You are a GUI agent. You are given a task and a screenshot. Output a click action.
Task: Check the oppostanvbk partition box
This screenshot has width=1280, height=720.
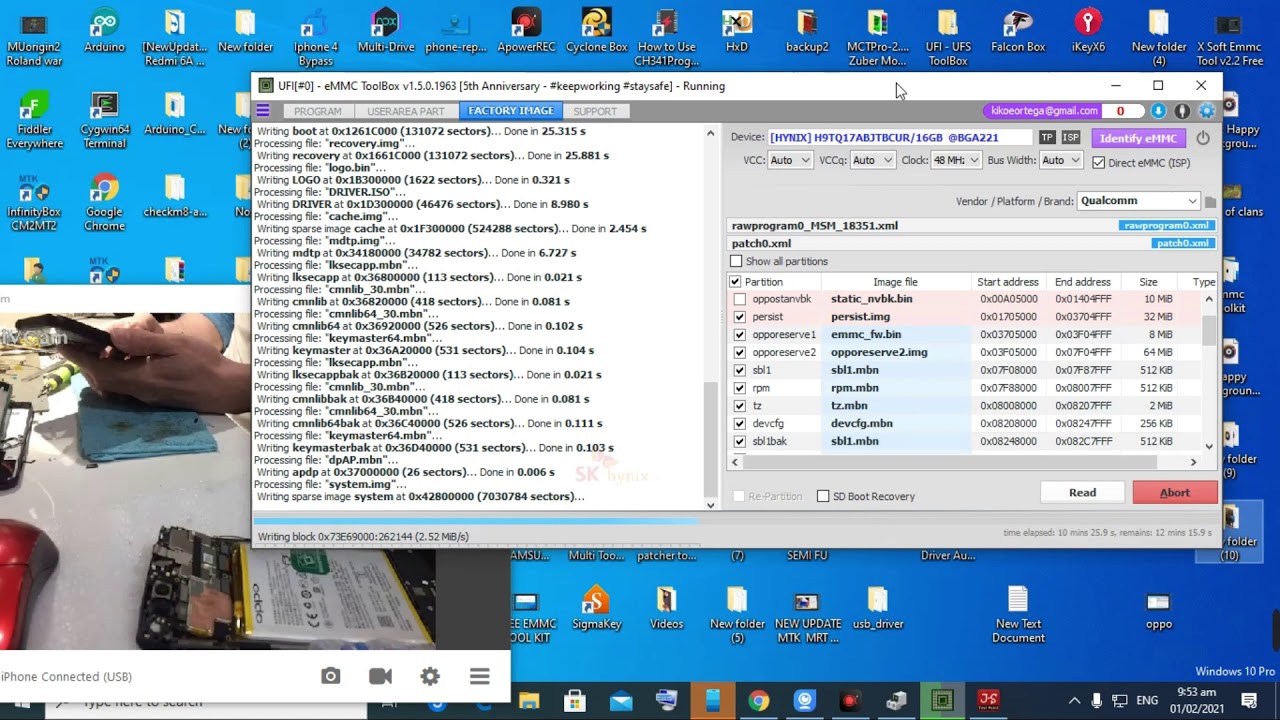pos(739,299)
